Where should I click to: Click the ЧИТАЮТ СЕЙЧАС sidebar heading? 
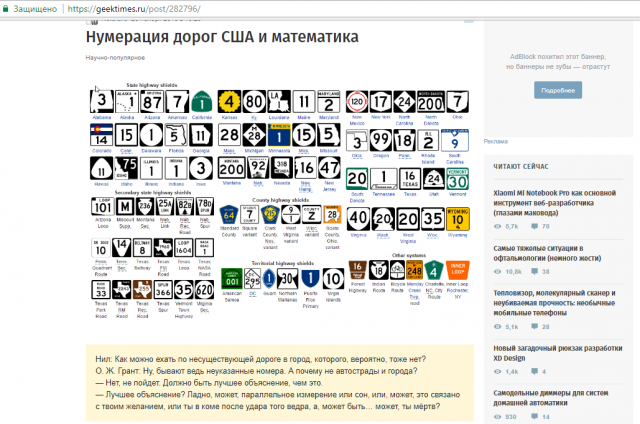pyautogui.click(x=521, y=166)
